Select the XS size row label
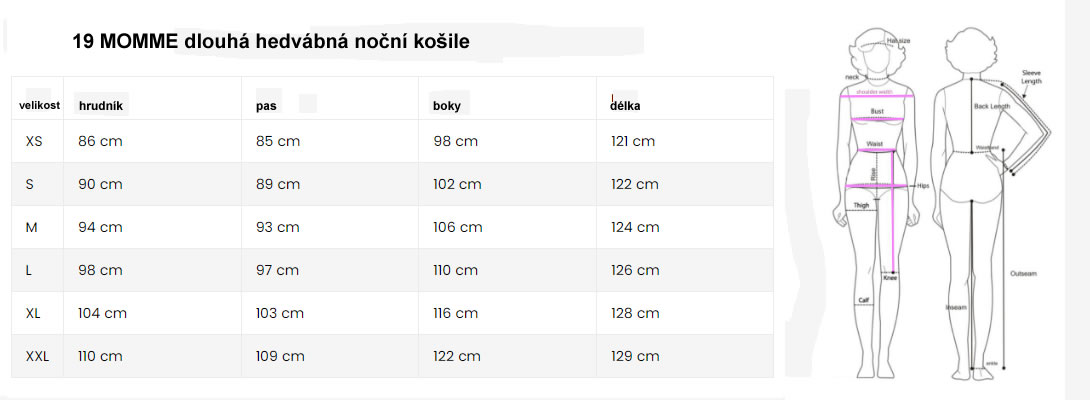 pos(34,142)
